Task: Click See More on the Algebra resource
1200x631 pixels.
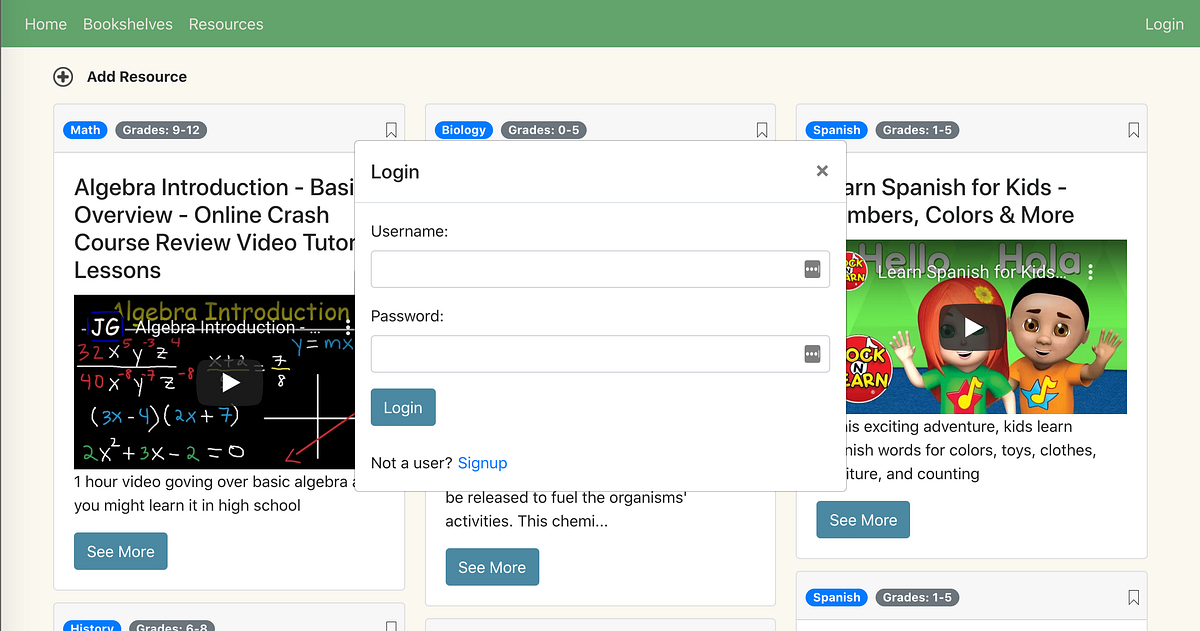Action: coord(120,551)
